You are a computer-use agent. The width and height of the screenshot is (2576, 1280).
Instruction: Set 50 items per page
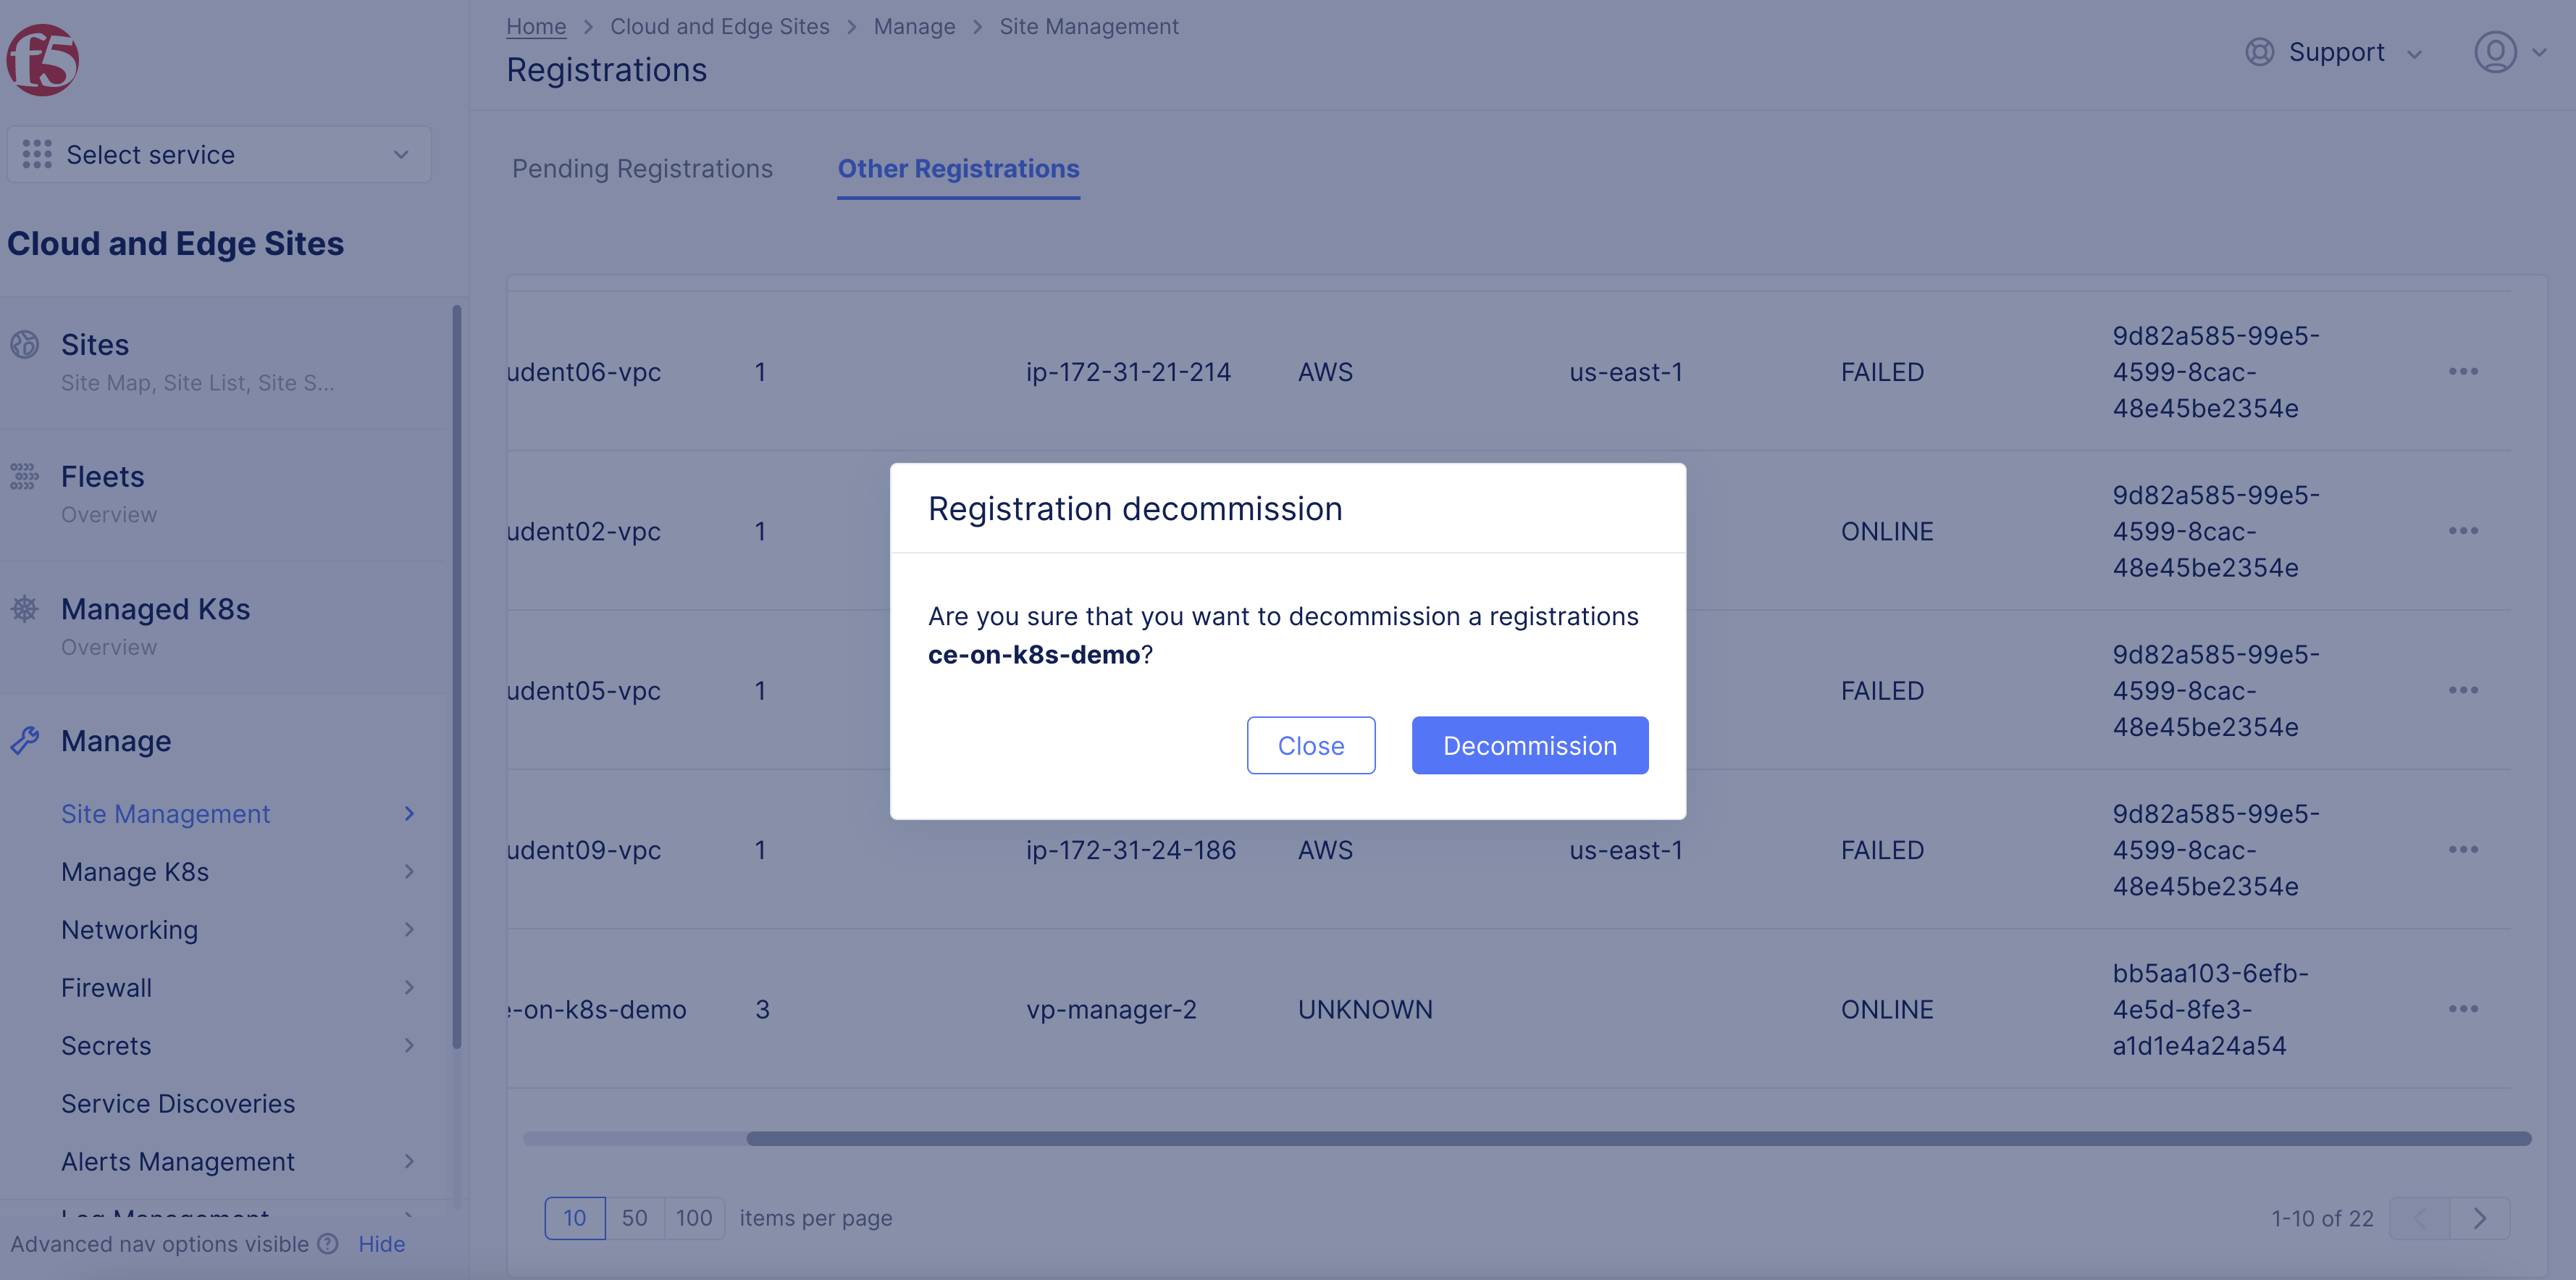pyautogui.click(x=634, y=1218)
